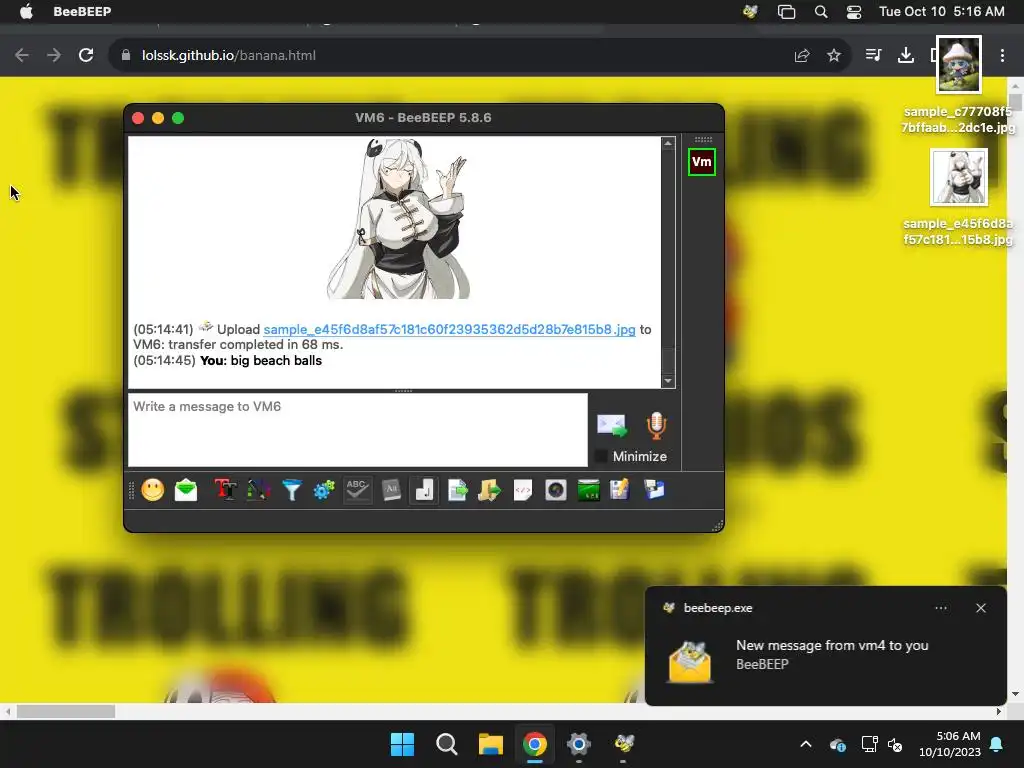
Task: Send the message with the envelope arrow button
Action: click(612, 426)
